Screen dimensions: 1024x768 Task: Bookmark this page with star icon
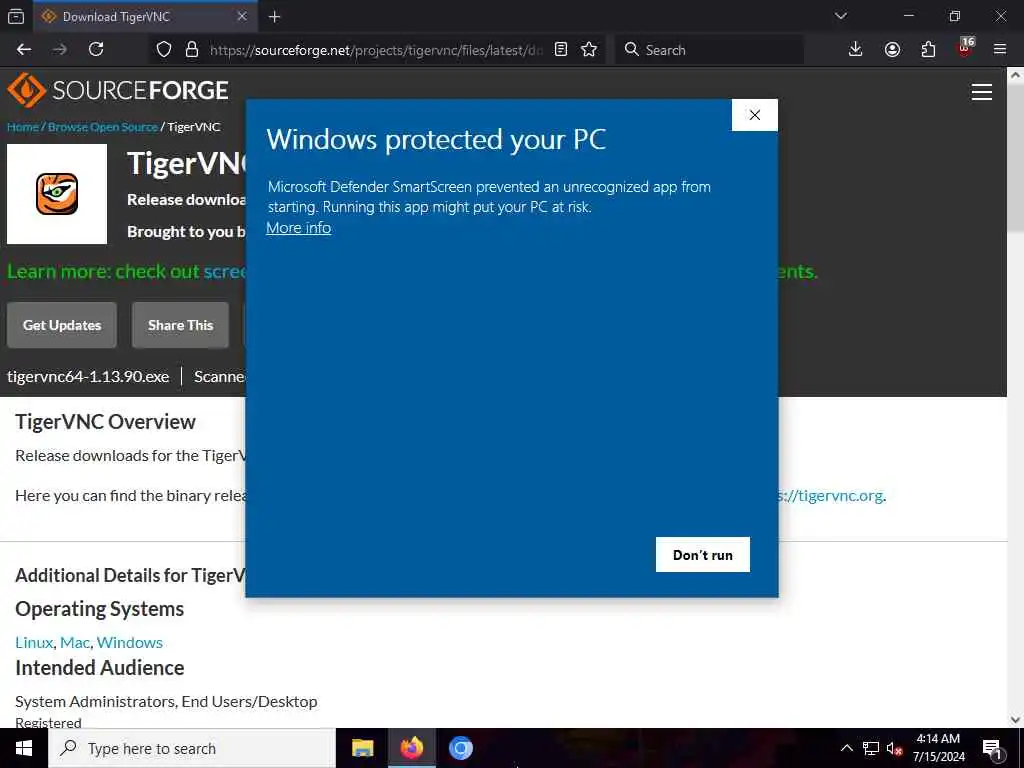pos(589,50)
